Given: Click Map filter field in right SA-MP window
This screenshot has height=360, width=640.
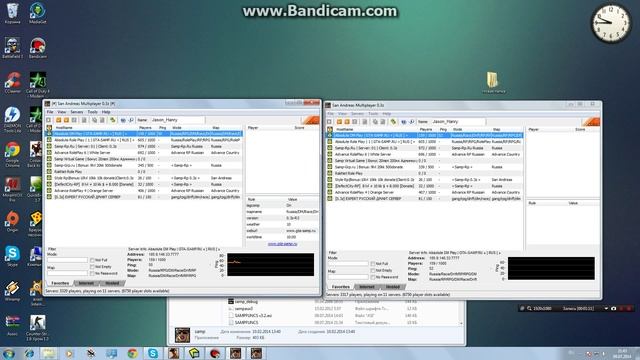Looking at the screenshot, I should point(348,277).
